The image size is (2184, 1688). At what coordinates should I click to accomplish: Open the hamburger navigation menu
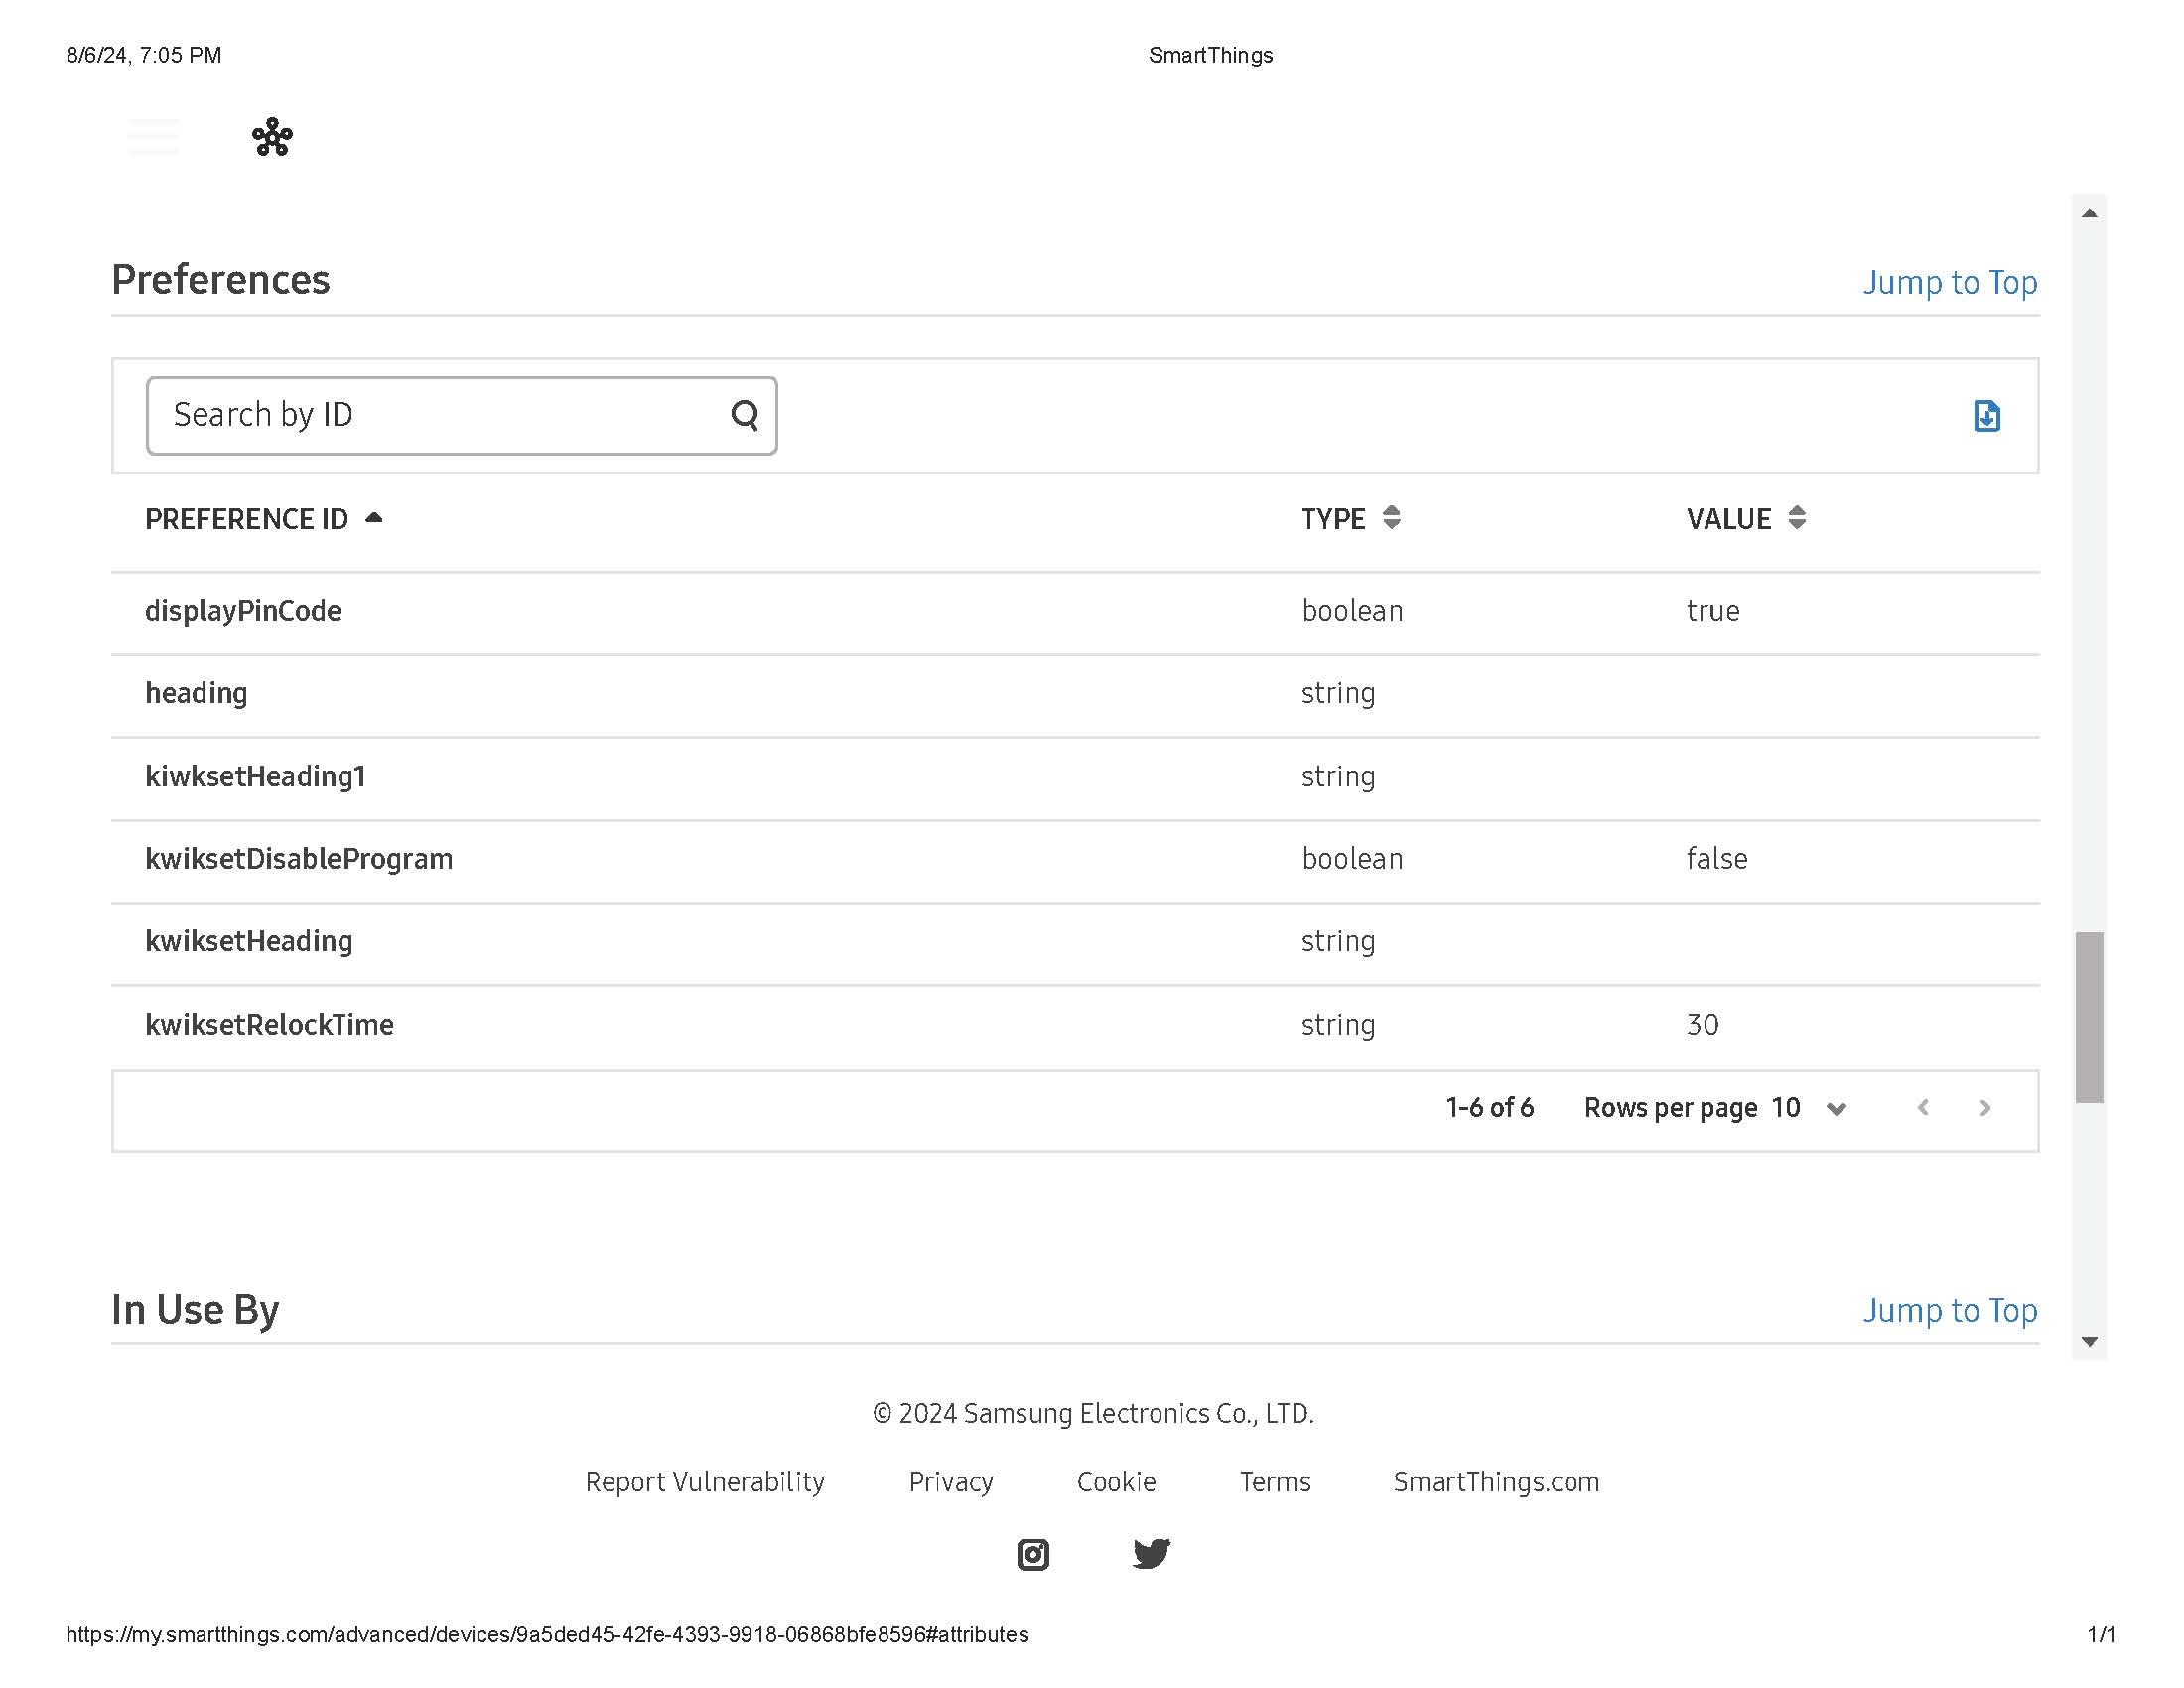pos(154,137)
